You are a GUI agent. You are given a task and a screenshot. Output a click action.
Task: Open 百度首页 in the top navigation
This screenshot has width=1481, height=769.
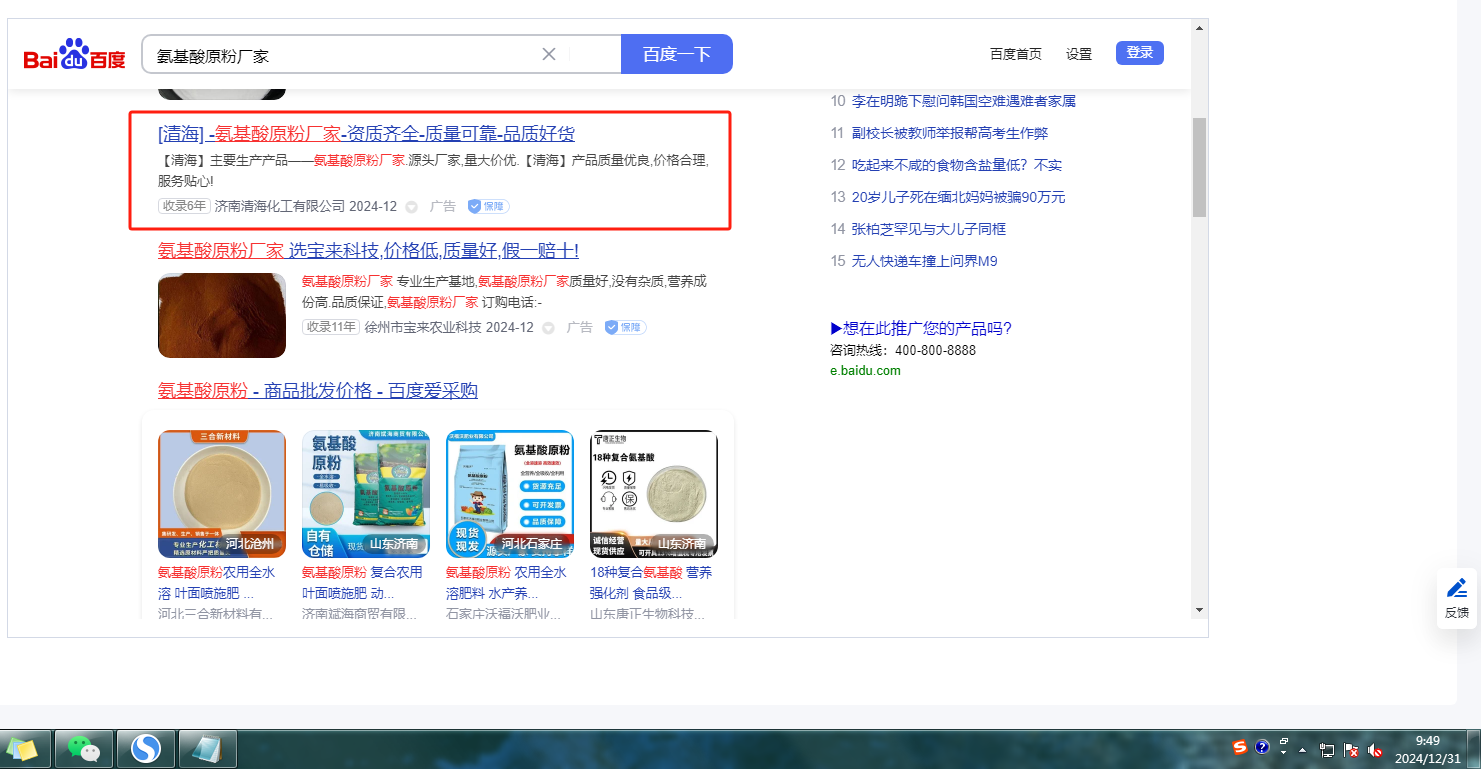click(1015, 54)
